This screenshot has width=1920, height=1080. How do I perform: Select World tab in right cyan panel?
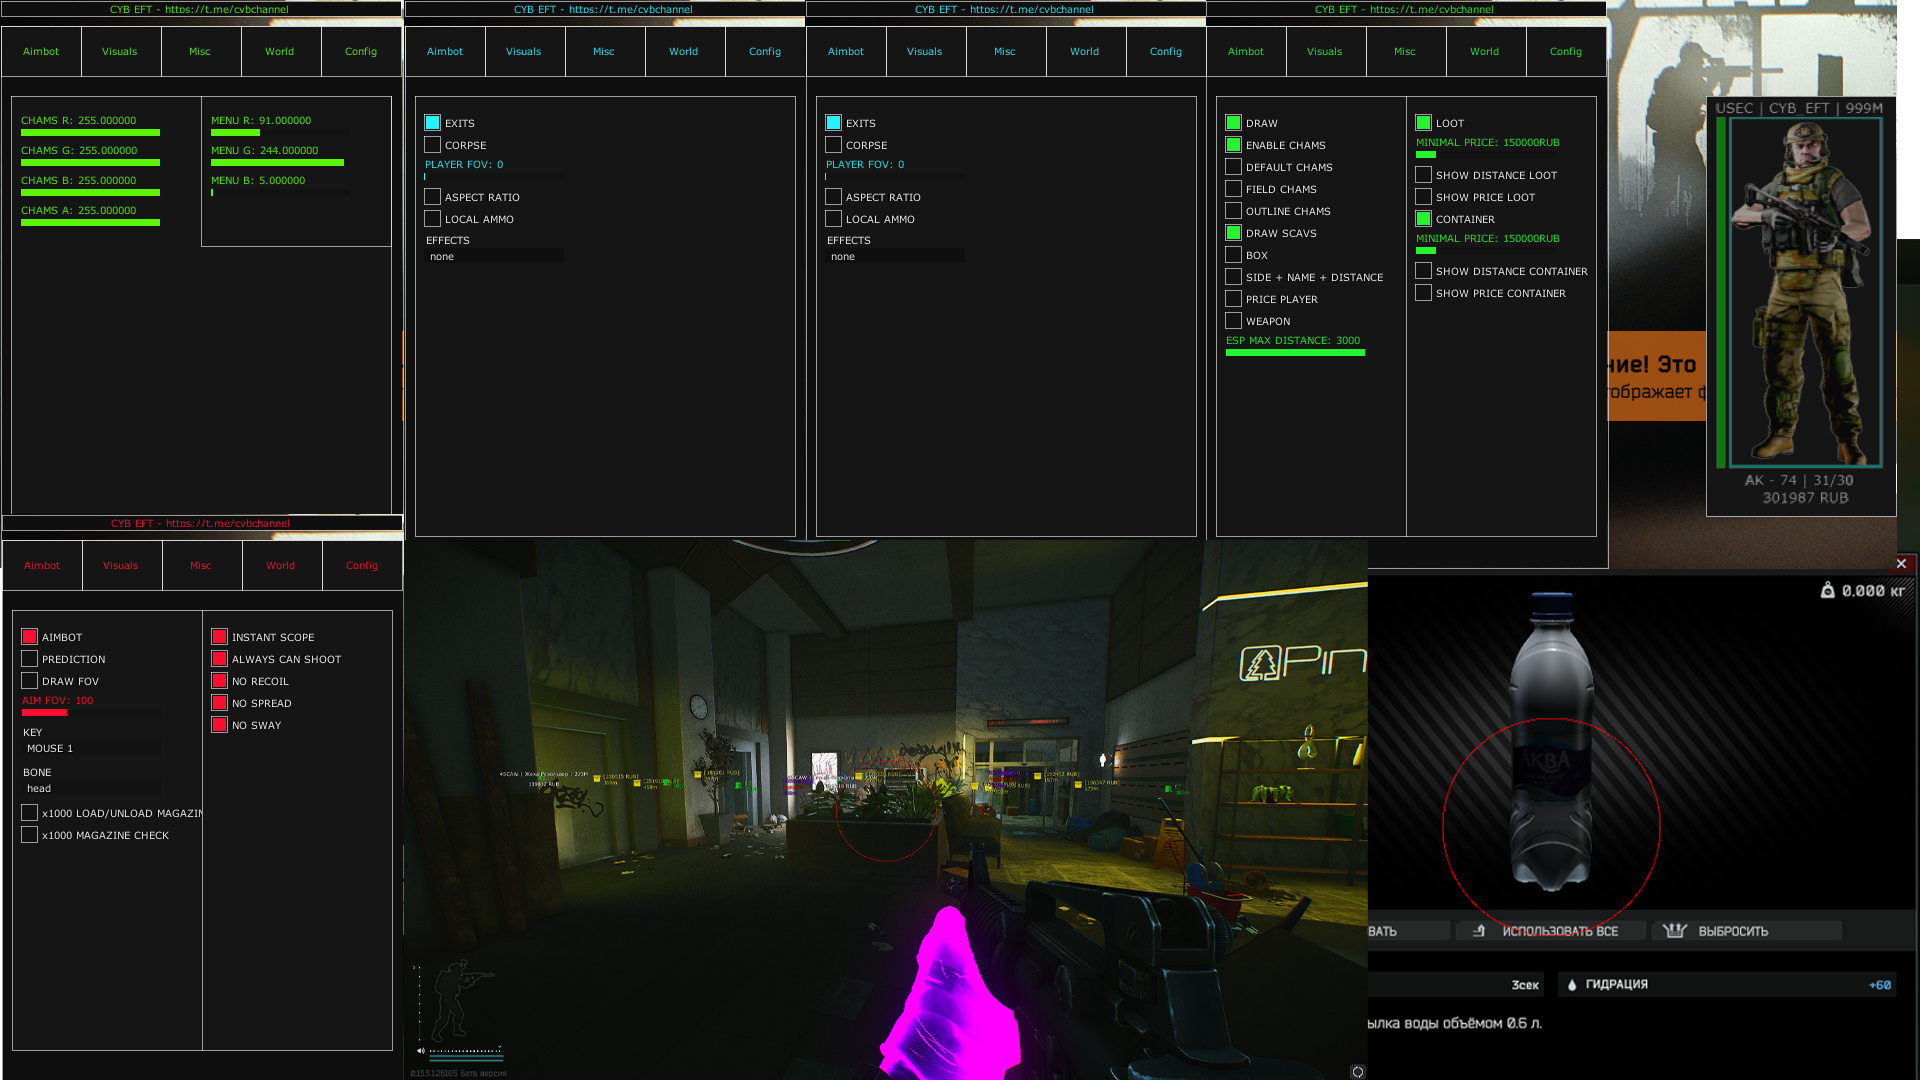click(x=1085, y=51)
